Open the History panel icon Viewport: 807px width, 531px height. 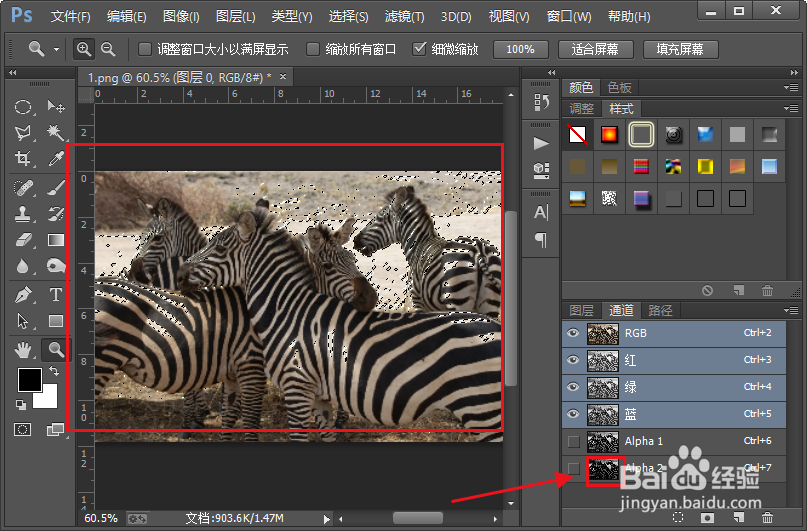(x=541, y=102)
